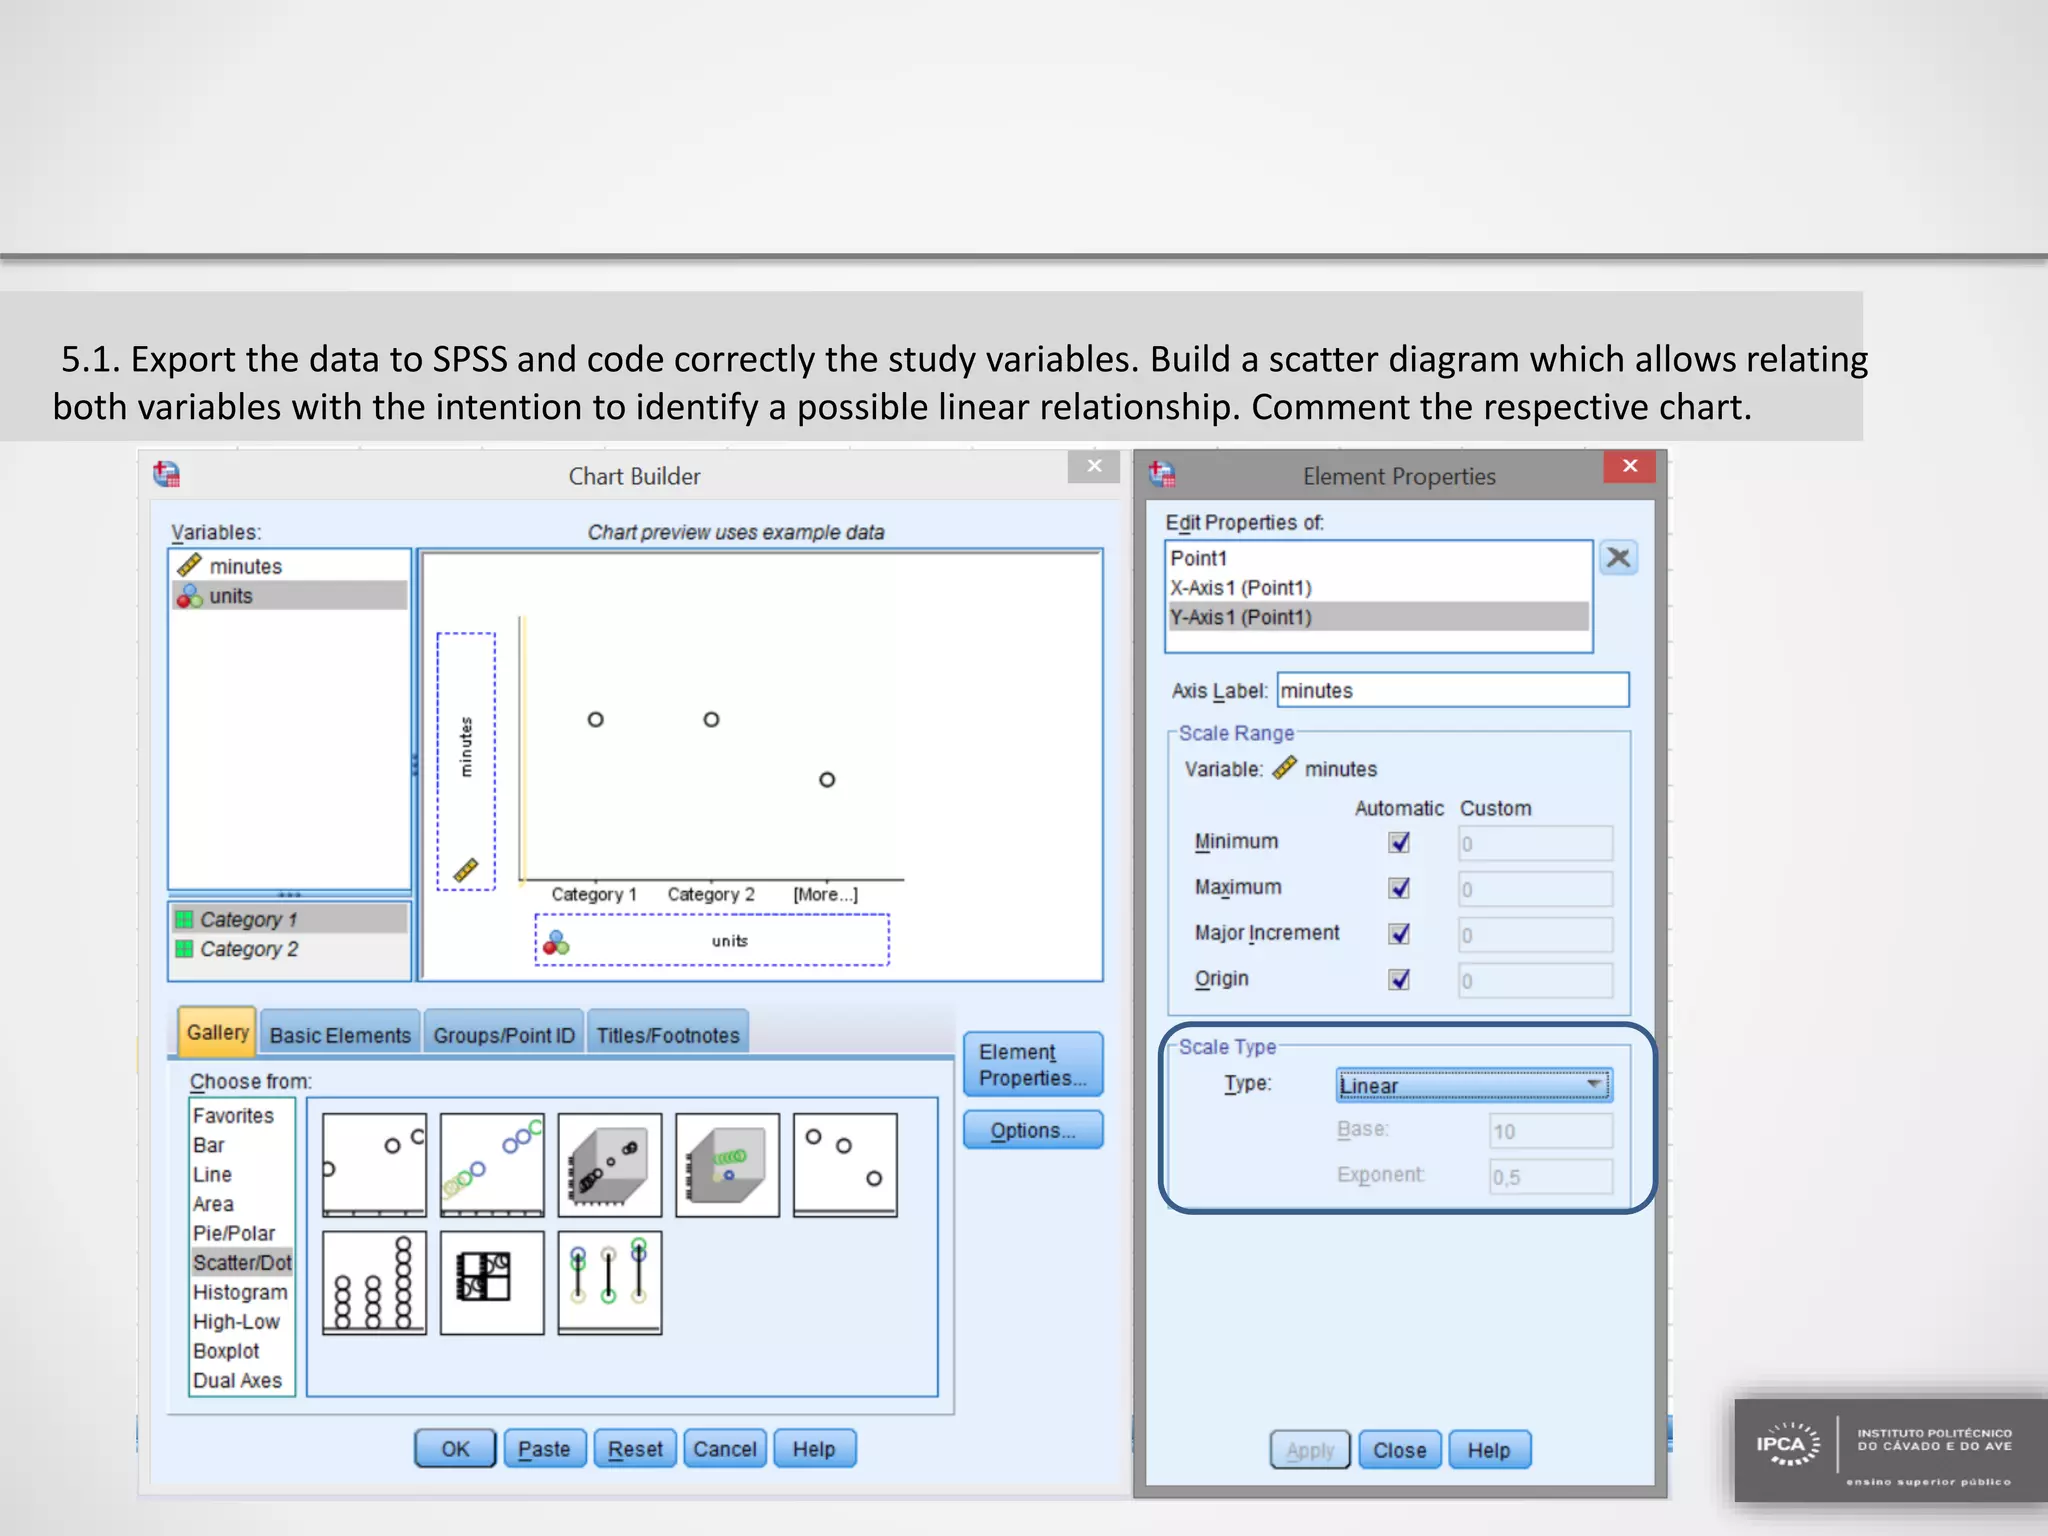Click the Category 2 green icon

coord(184,948)
